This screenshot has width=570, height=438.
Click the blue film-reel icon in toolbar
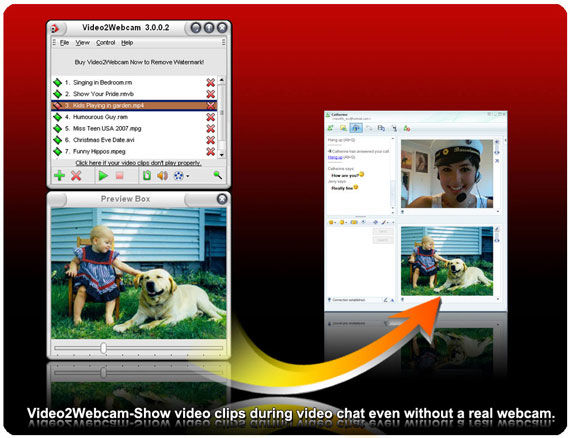(178, 176)
